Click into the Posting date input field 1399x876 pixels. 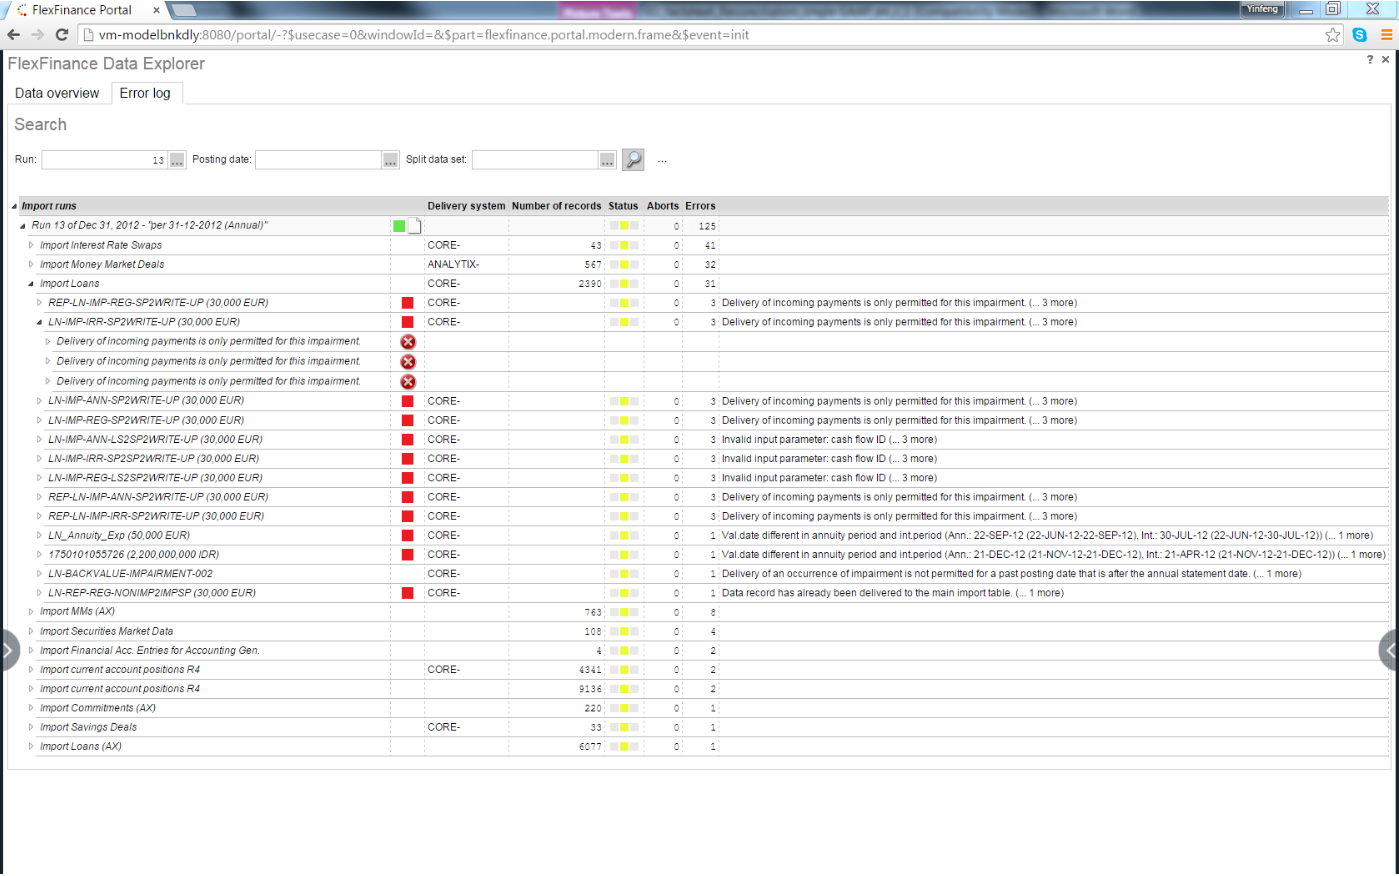point(318,160)
